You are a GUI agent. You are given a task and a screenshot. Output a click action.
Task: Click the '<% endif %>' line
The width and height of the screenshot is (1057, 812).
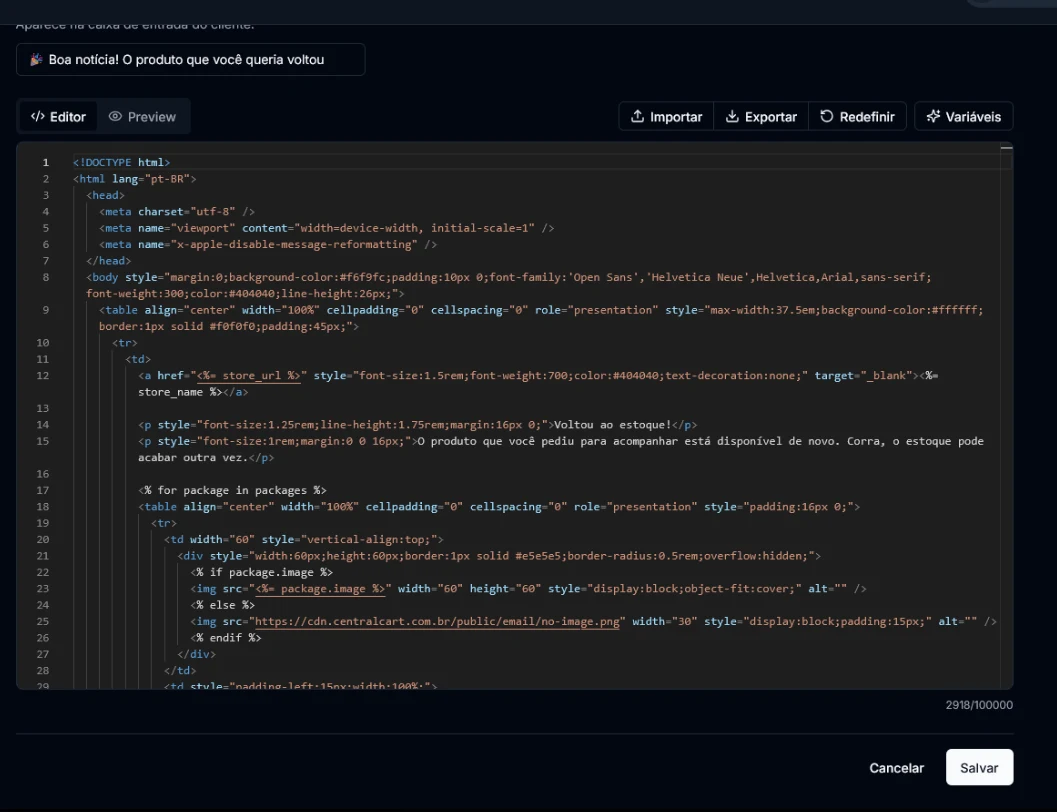[226, 637]
